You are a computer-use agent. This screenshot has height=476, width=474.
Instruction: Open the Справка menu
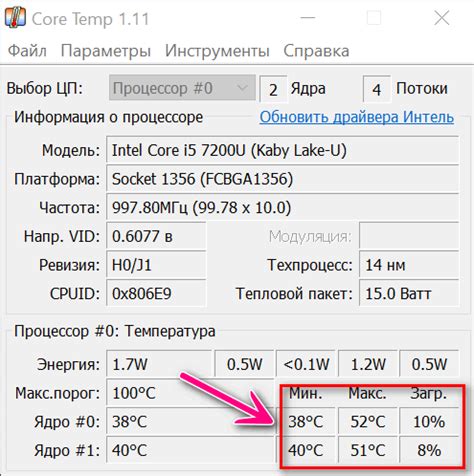click(316, 51)
